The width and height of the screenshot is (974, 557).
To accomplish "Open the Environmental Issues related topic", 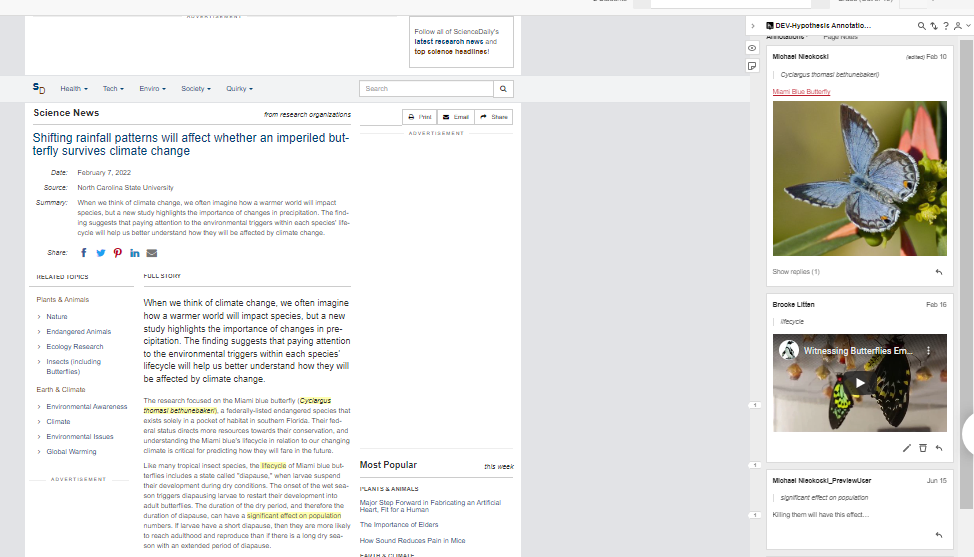I will click(80, 437).
